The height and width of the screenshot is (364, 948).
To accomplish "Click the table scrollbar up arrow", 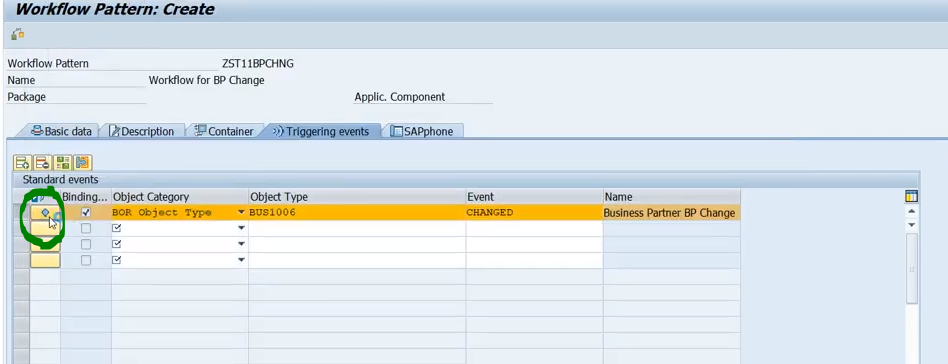I will tap(912, 211).
